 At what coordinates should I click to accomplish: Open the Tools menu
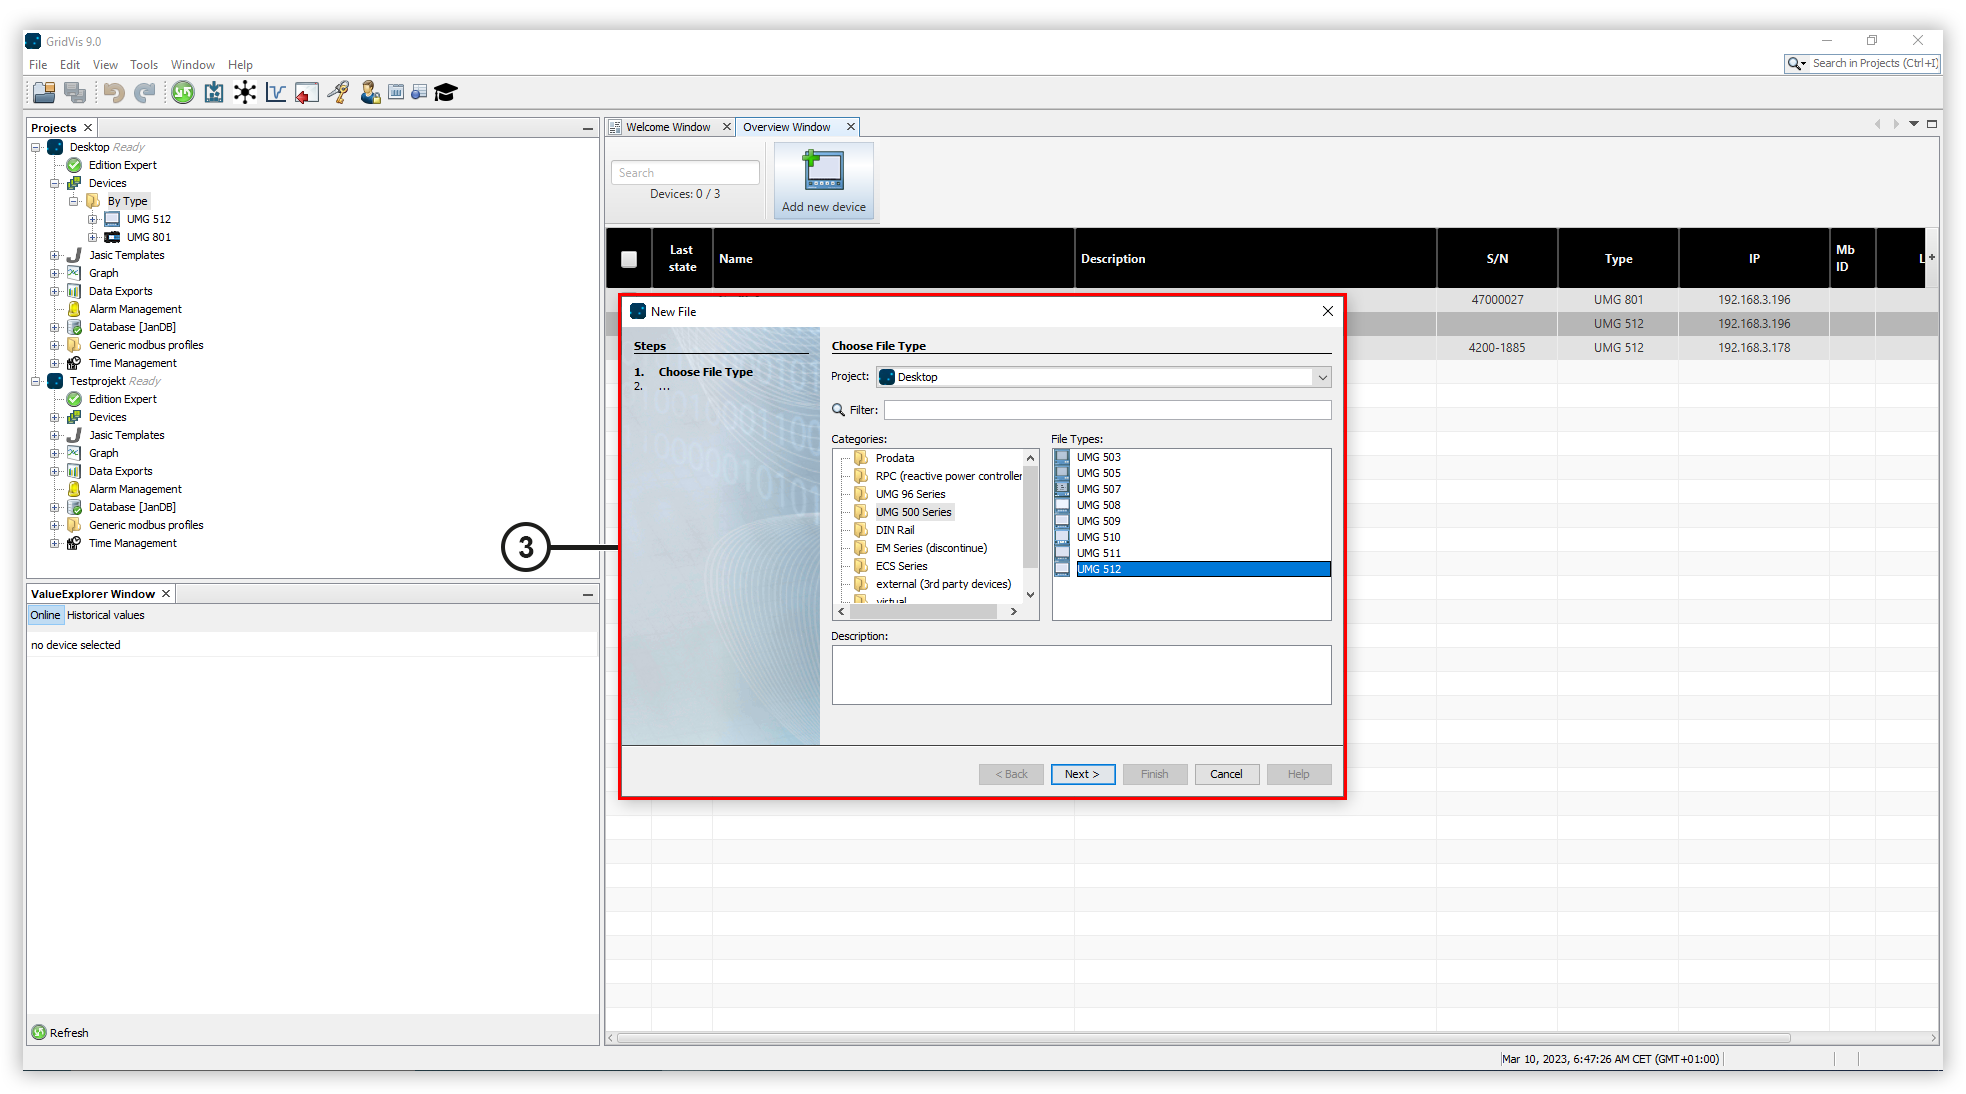[x=144, y=65]
